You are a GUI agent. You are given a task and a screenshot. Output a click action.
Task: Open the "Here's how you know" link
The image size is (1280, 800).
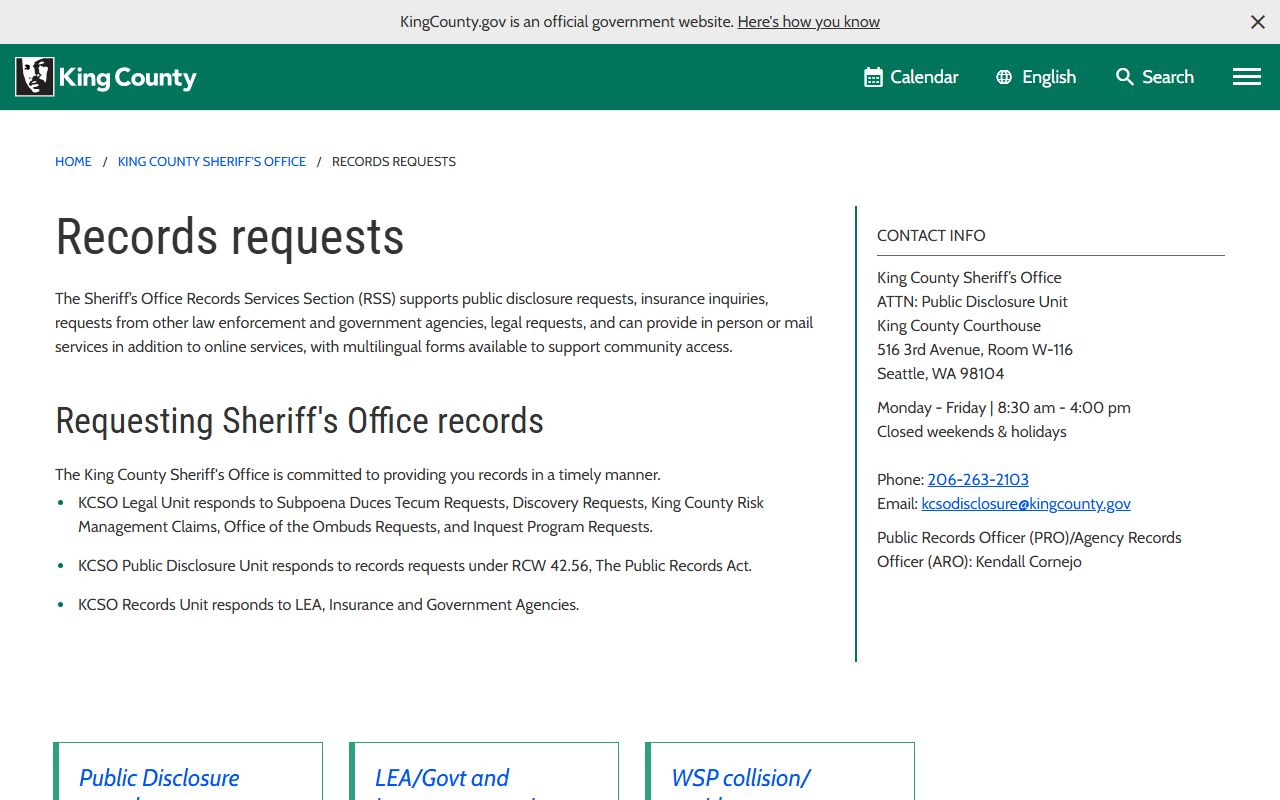tap(809, 21)
